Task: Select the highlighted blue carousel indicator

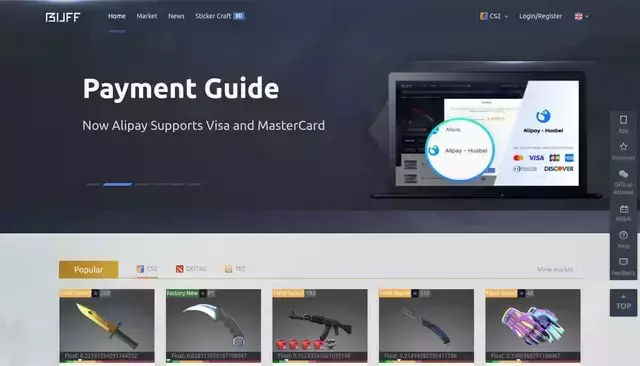Action: coord(118,184)
